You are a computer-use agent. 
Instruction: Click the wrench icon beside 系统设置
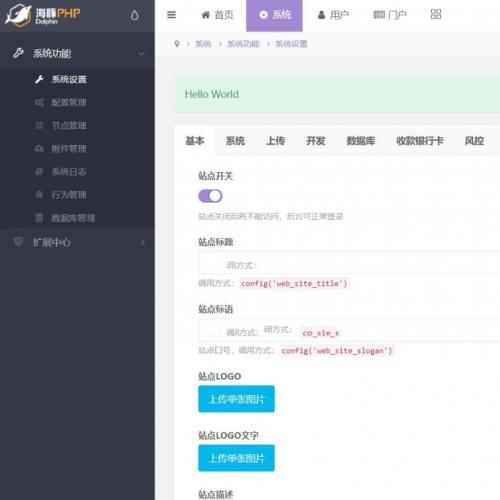(39, 79)
